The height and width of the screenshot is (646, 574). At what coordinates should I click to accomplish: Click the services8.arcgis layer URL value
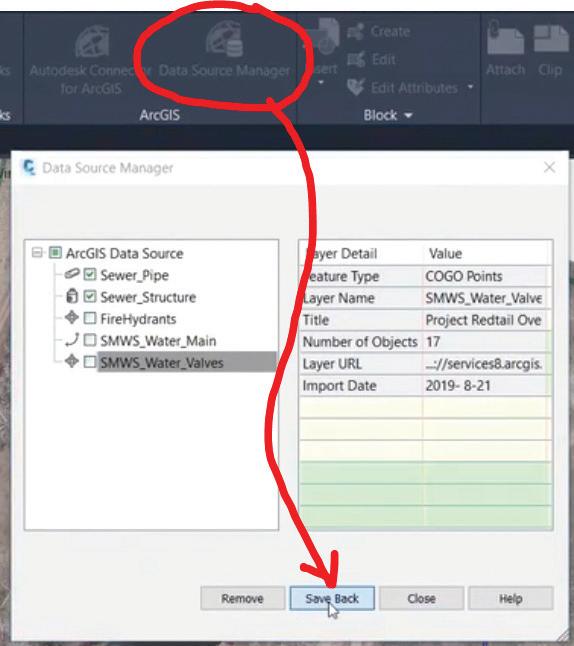point(487,364)
